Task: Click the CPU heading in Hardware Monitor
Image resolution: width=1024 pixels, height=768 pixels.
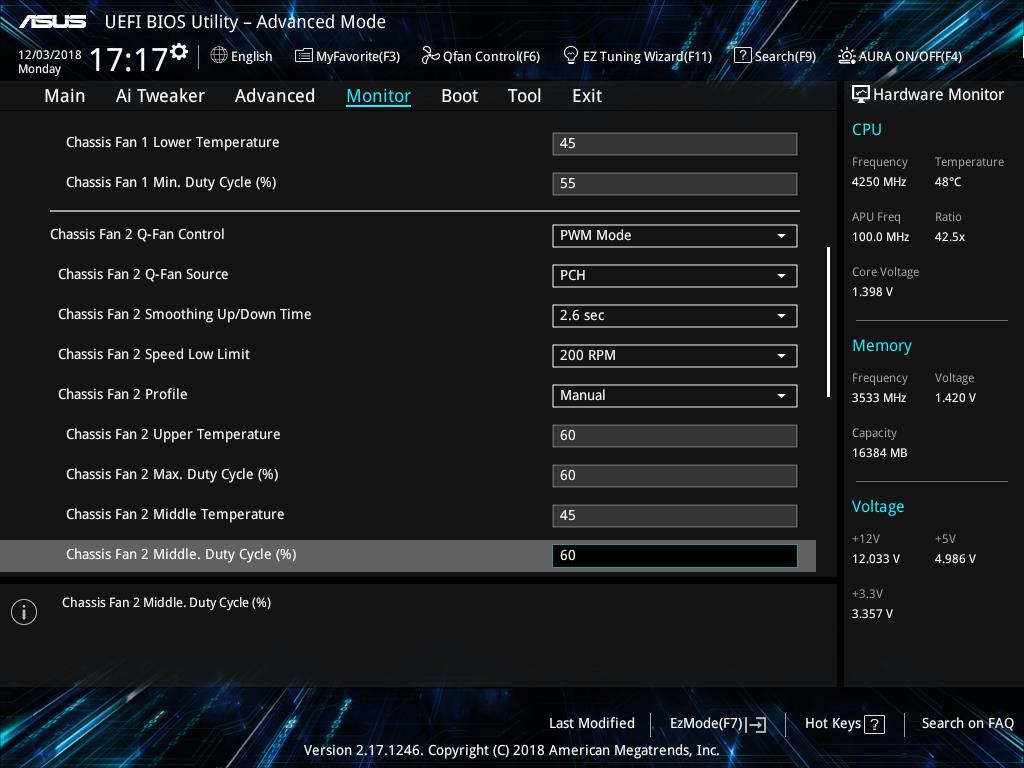Action: coord(867,129)
